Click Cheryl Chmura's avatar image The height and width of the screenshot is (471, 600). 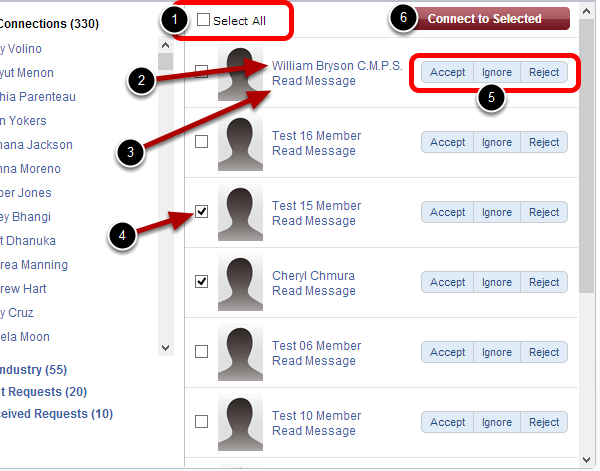(x=240, y=283)
